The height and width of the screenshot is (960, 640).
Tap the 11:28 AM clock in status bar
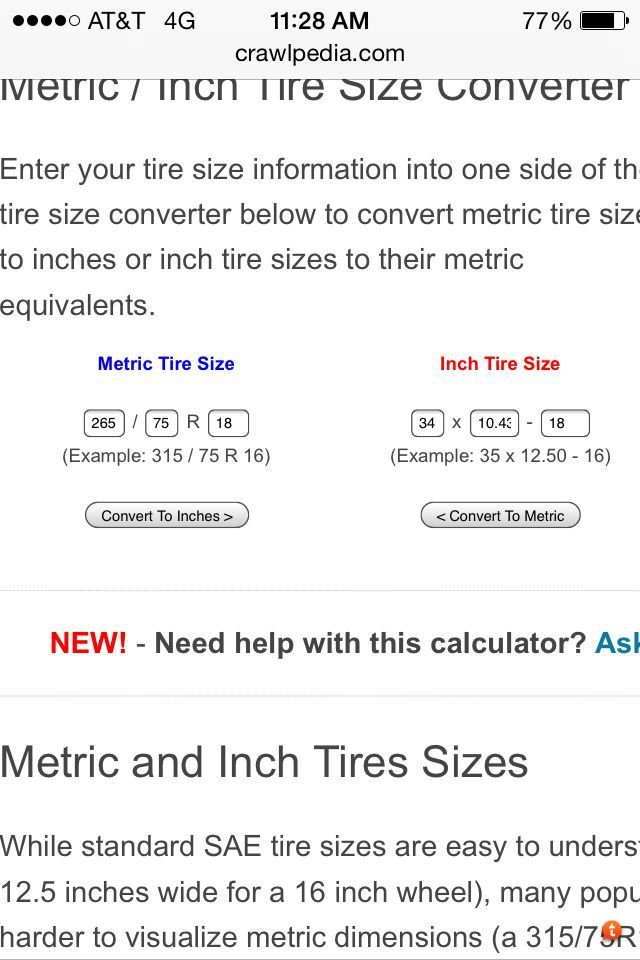click(x=320, y=21)
